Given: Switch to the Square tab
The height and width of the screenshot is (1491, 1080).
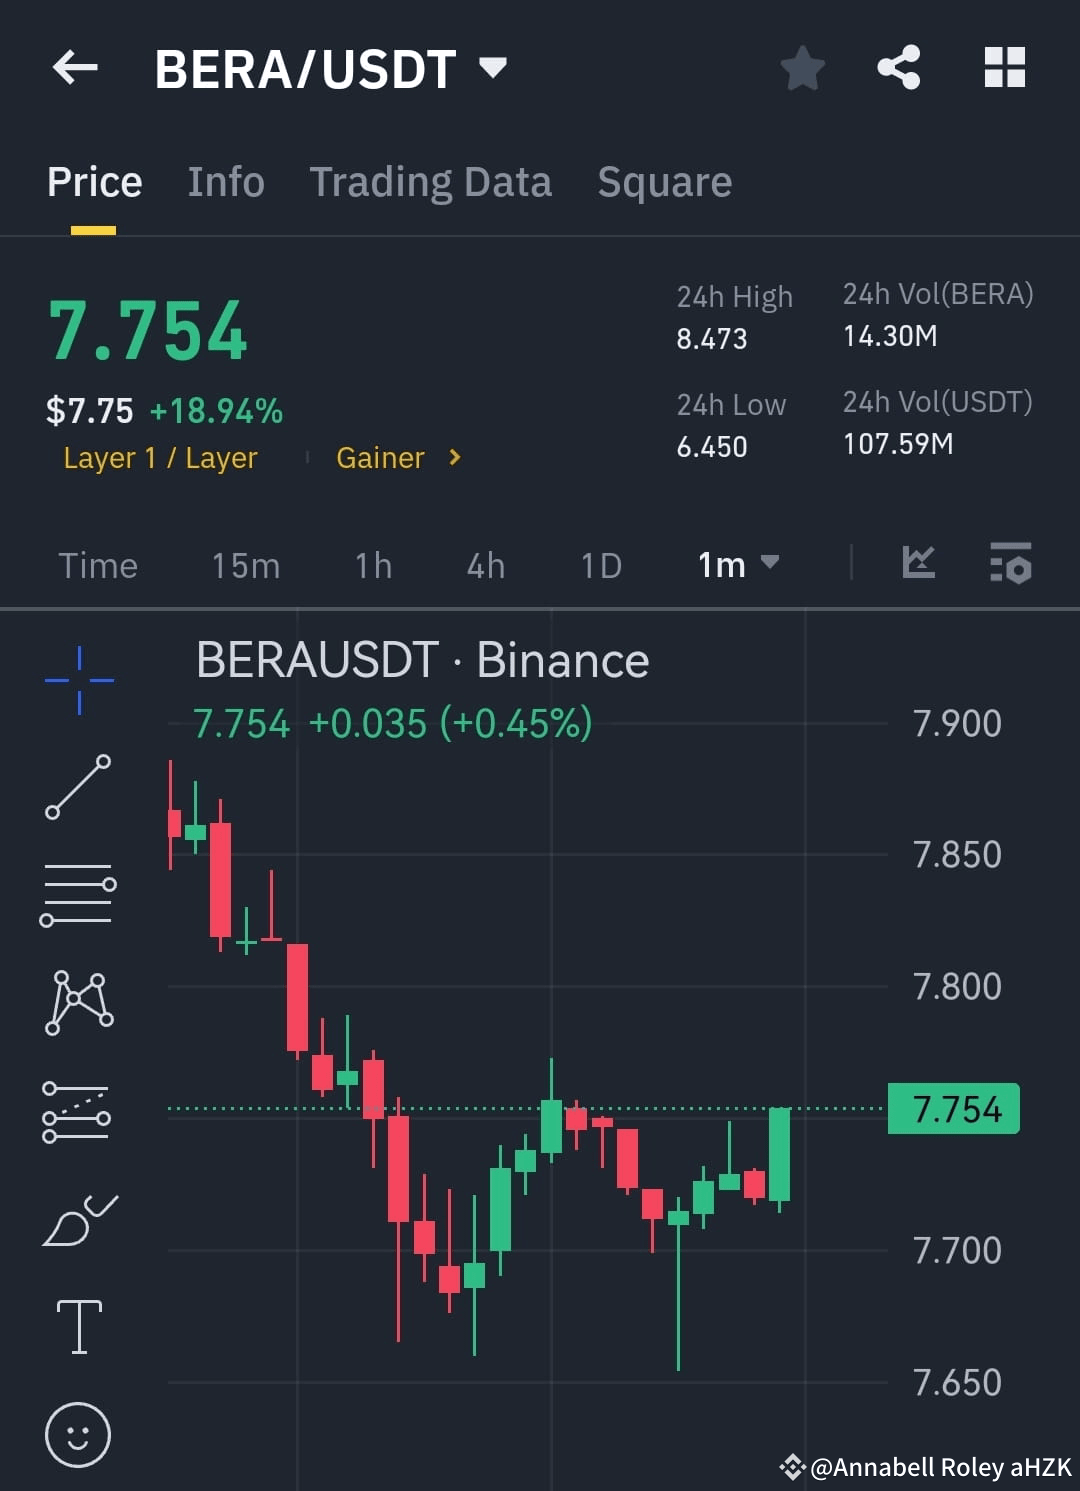Looking at the screenshot, I should click(x=664, y=181).
